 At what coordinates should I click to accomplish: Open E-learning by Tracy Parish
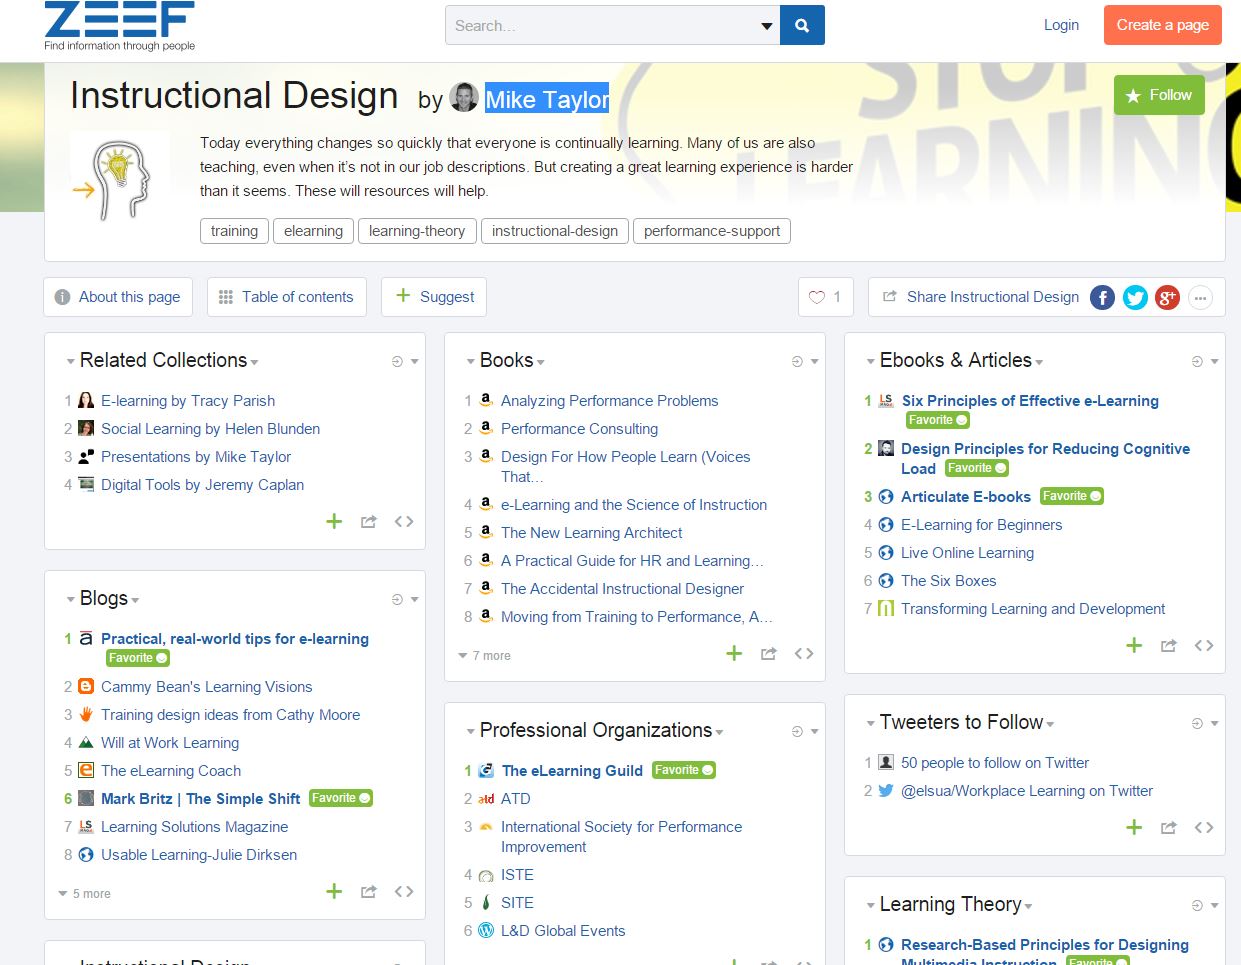tap(188, 401)
